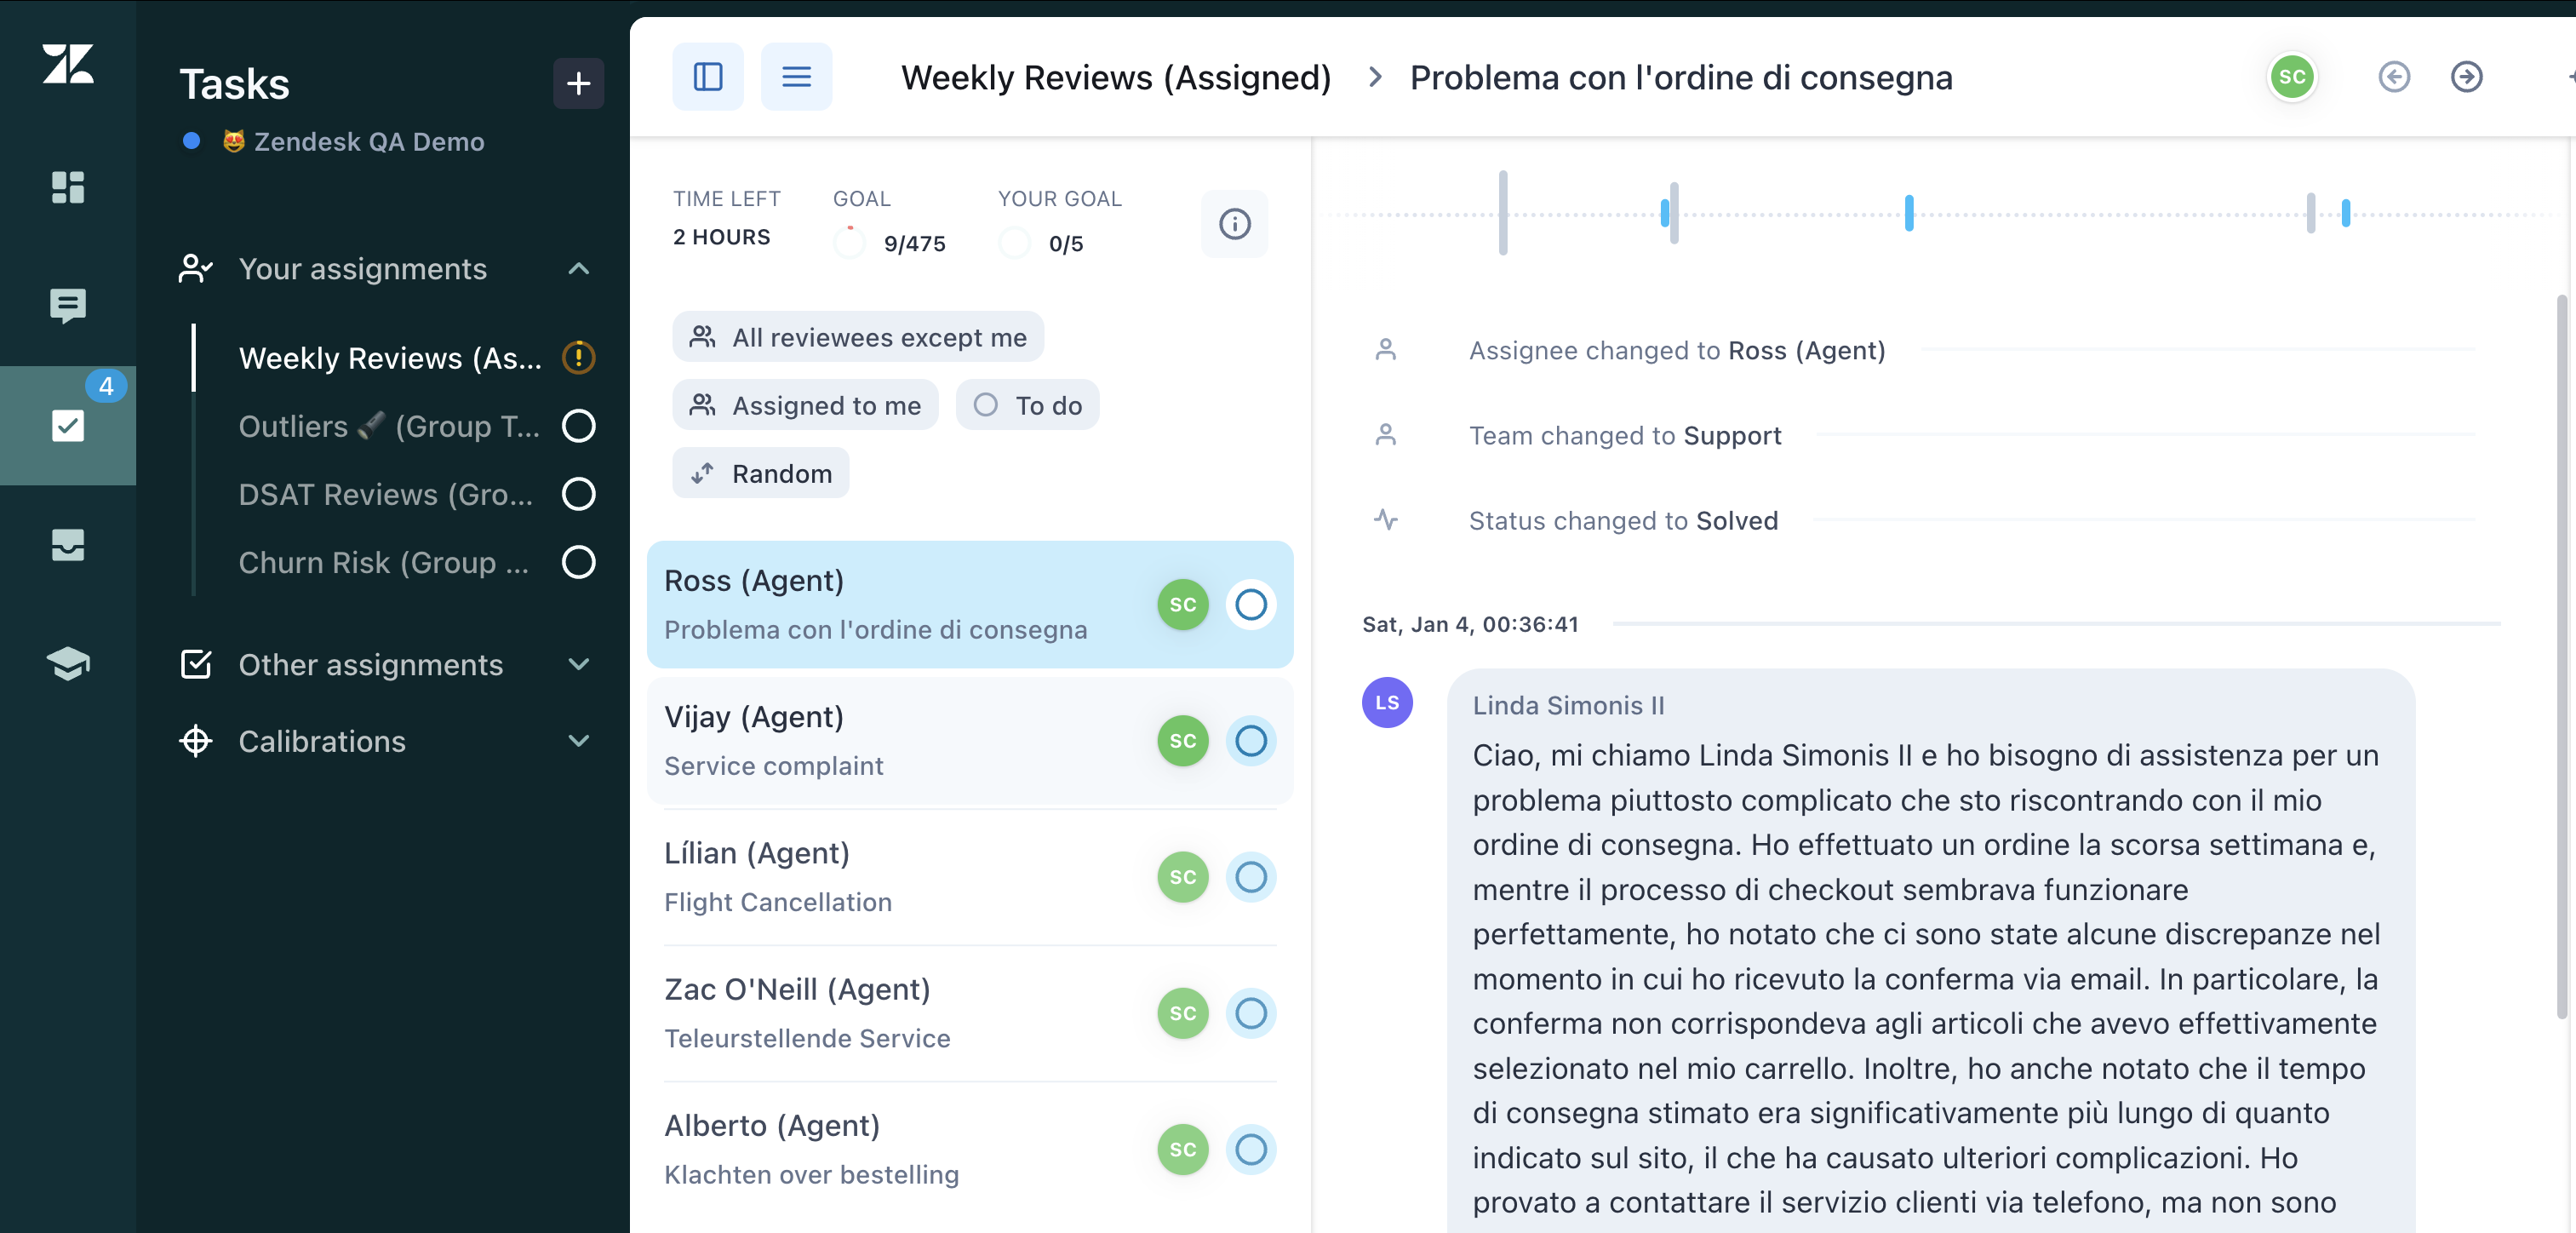Expand Other assignments section
Image resolution: width=2576 pixels, height=1233 pixels.
578,665
